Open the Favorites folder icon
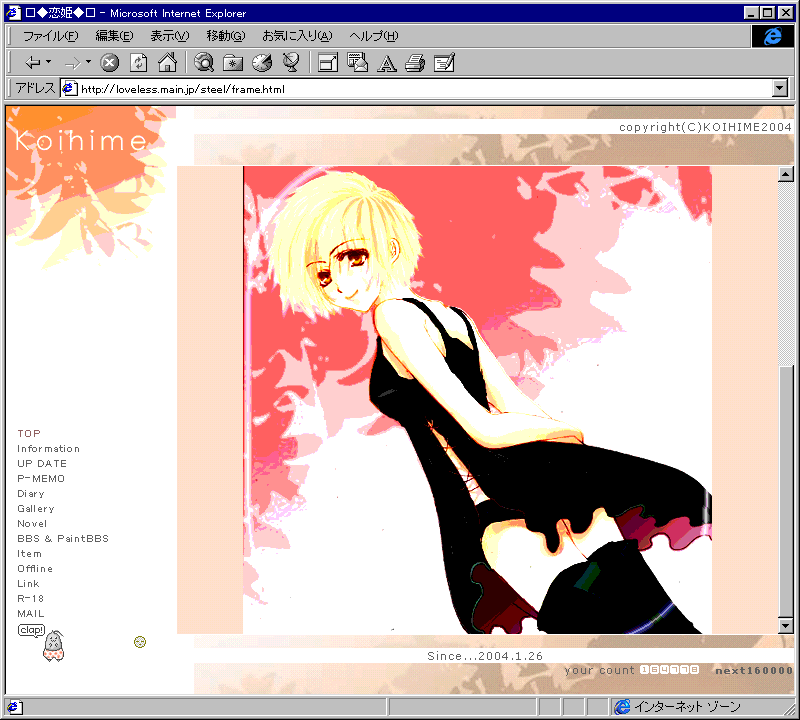The image size is (800, 720). coord(233,63)
